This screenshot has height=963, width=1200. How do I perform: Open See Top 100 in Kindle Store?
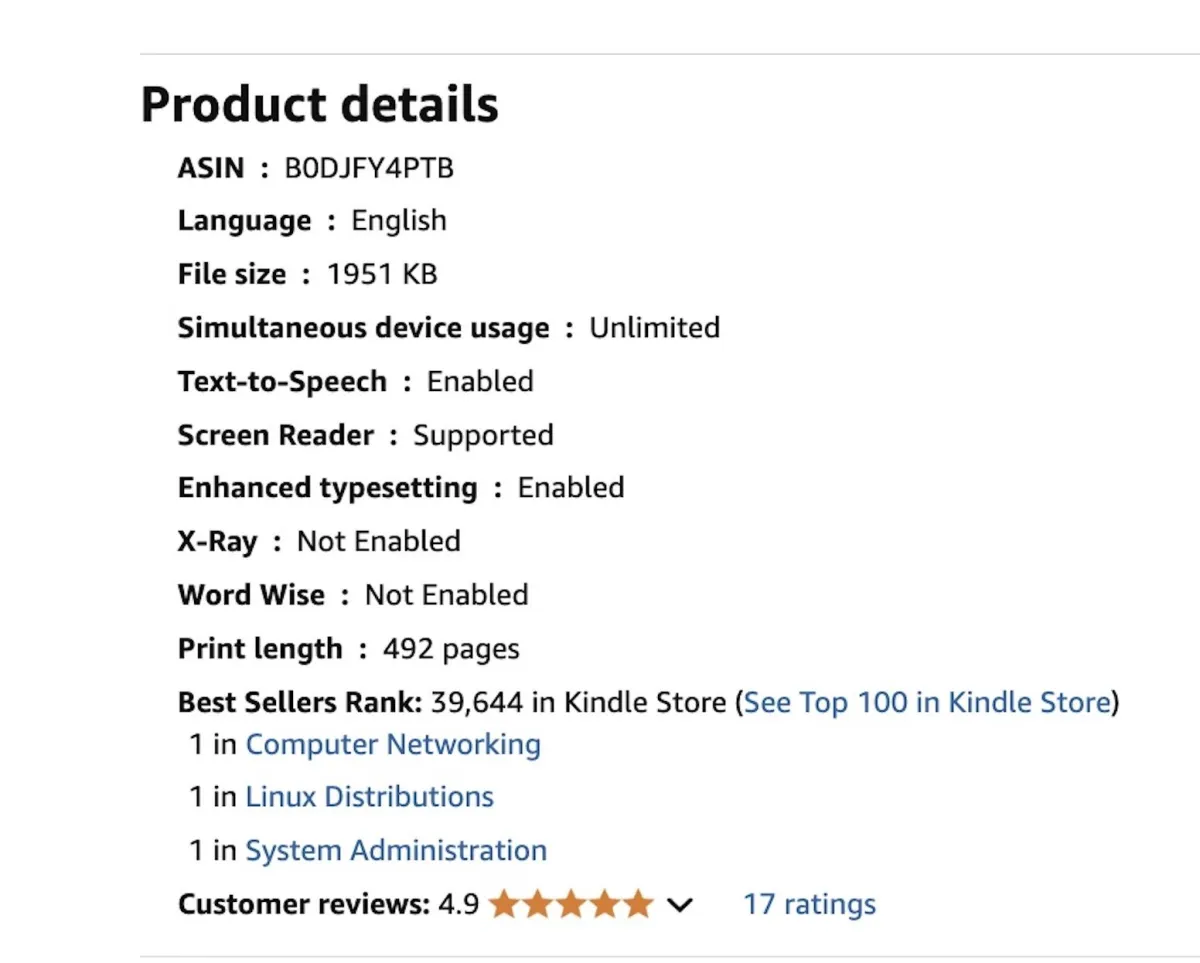pos(927,702)
